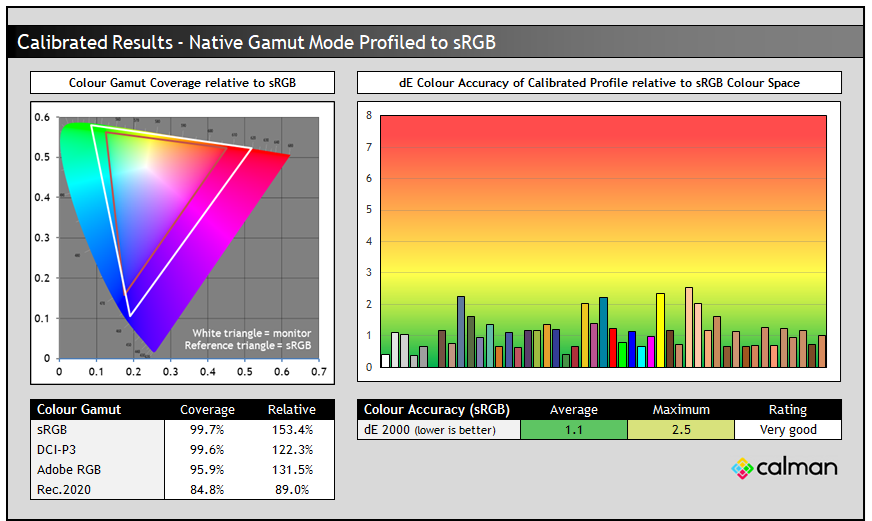Image resolution: width=872 pixels, height=521 pixels.
Task: Click the dE Colour Accuracy chart title
Action: pyautogui.click(x=599, y=82)
